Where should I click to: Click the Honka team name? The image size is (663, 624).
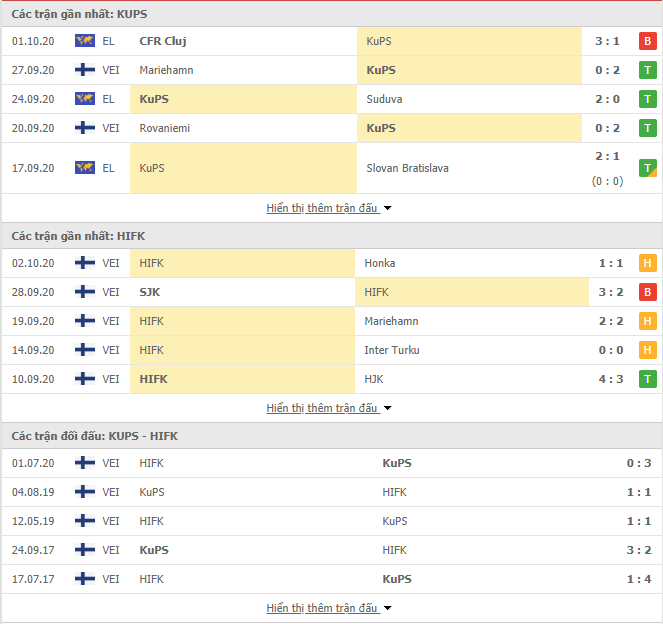point(380,263)
